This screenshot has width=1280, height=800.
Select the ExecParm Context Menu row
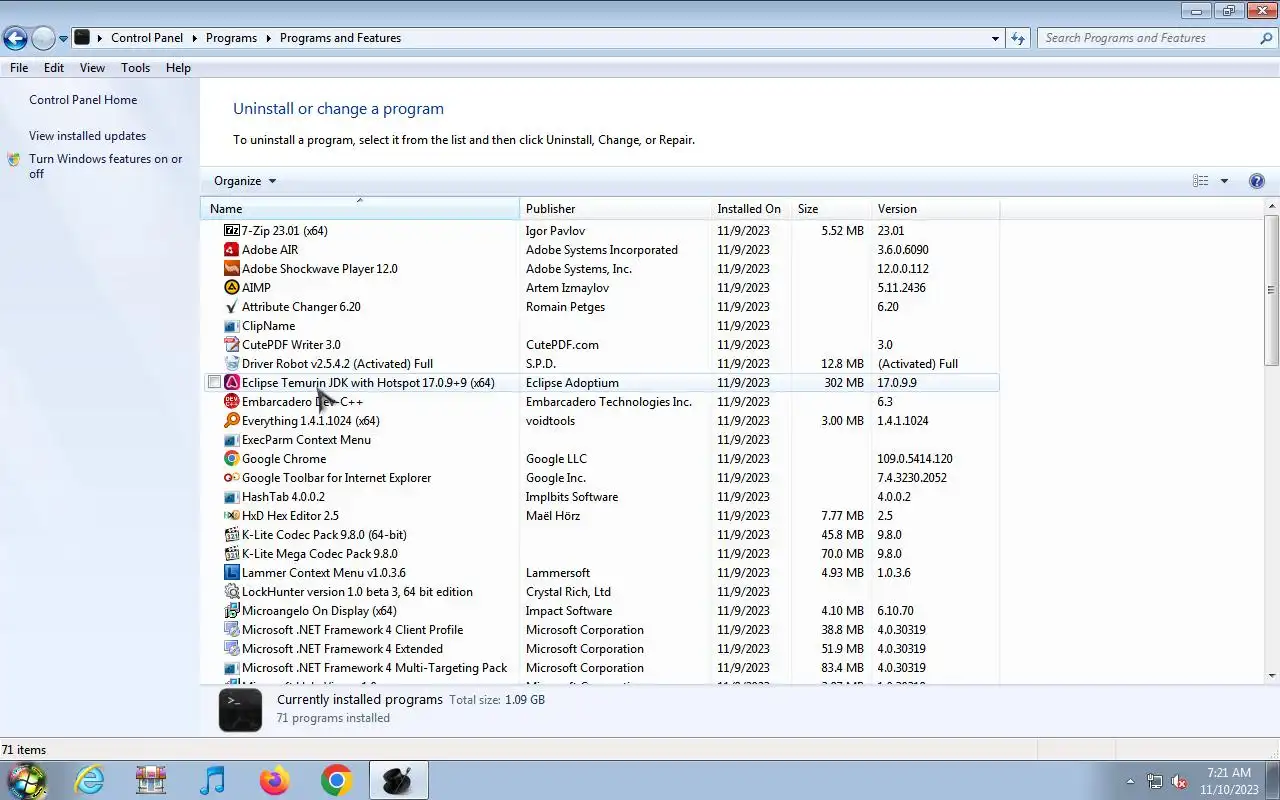click(x=600, y=440)
